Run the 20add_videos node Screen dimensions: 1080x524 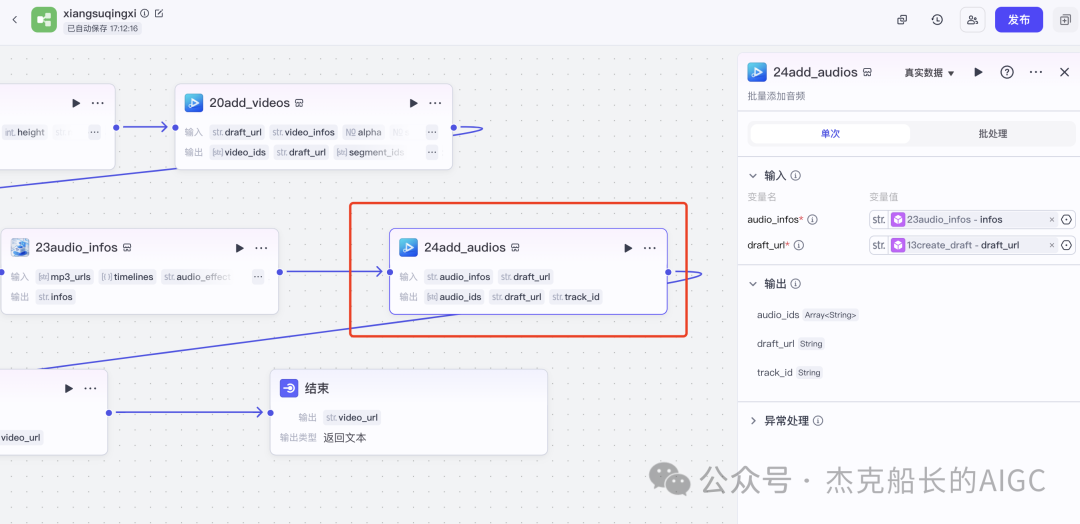pyautogui.click(x=413, y=103)
